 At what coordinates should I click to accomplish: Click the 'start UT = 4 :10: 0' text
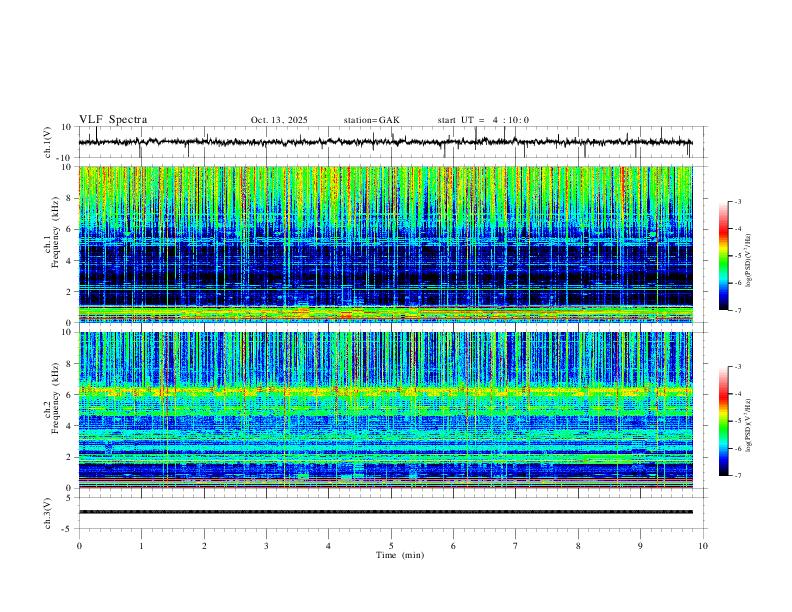(483, 120)
